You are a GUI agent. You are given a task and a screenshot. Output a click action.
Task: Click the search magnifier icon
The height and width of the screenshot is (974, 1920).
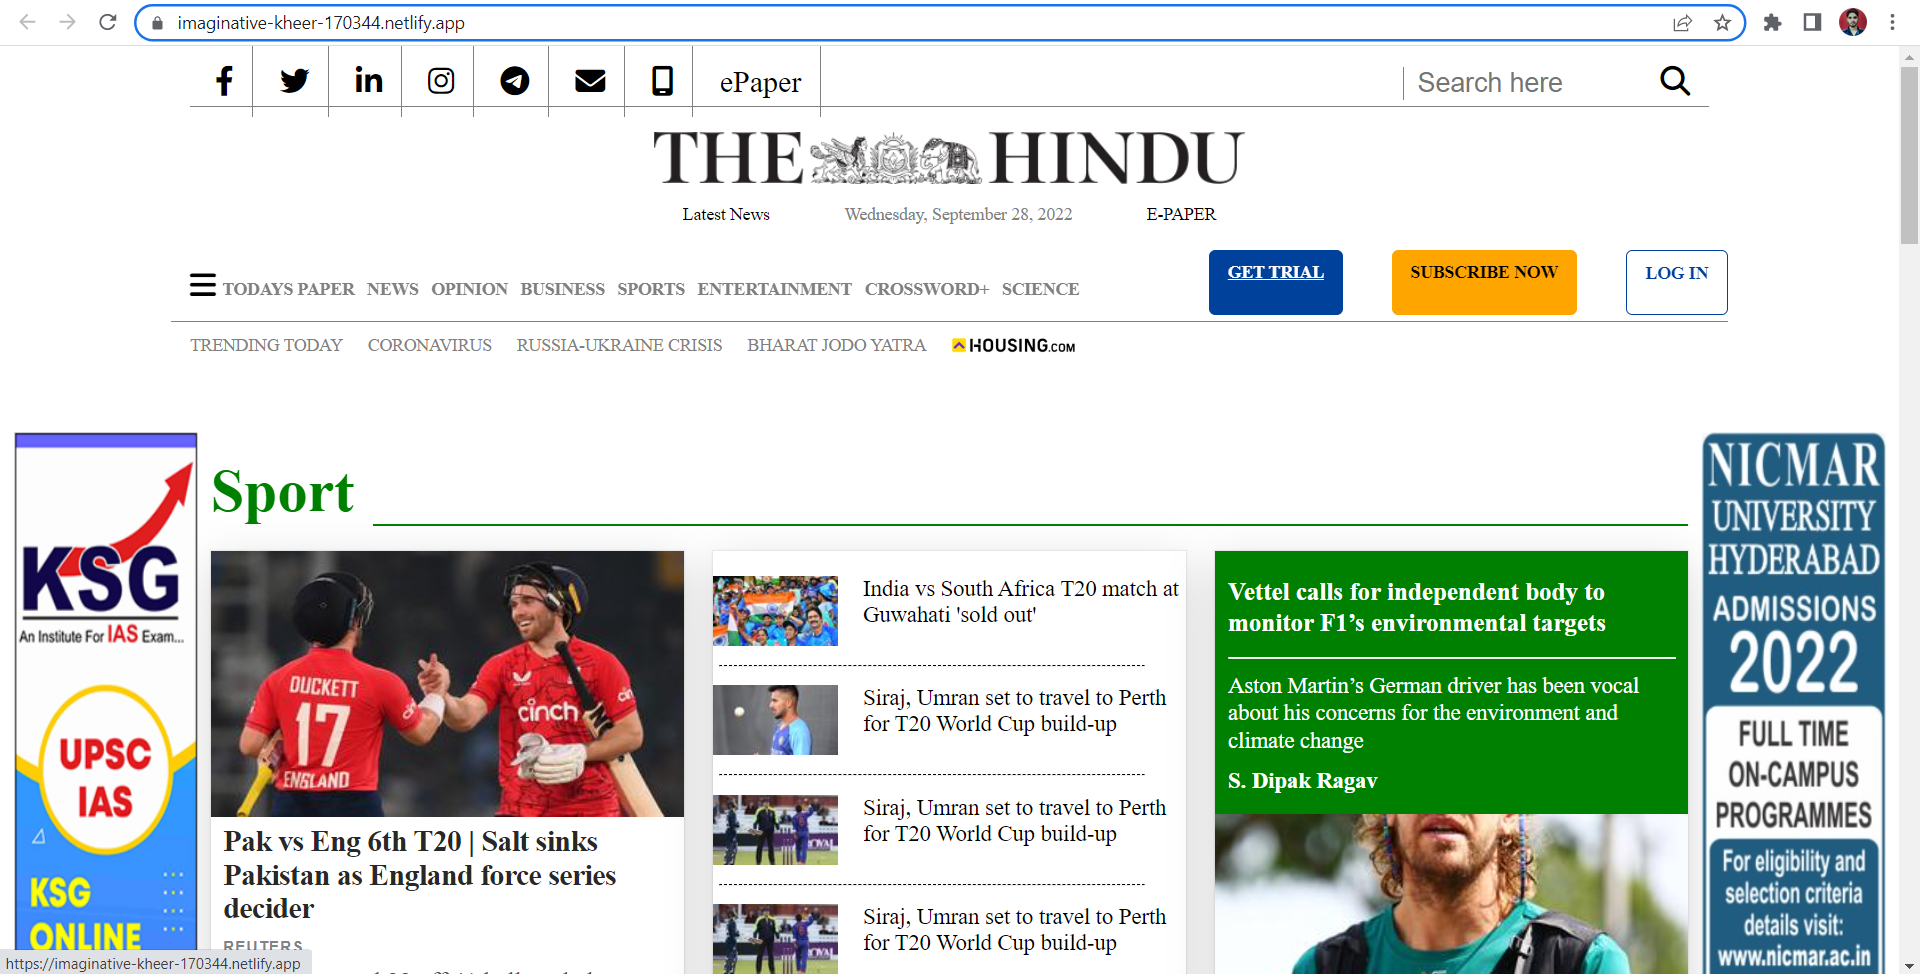pos(1674,82)
